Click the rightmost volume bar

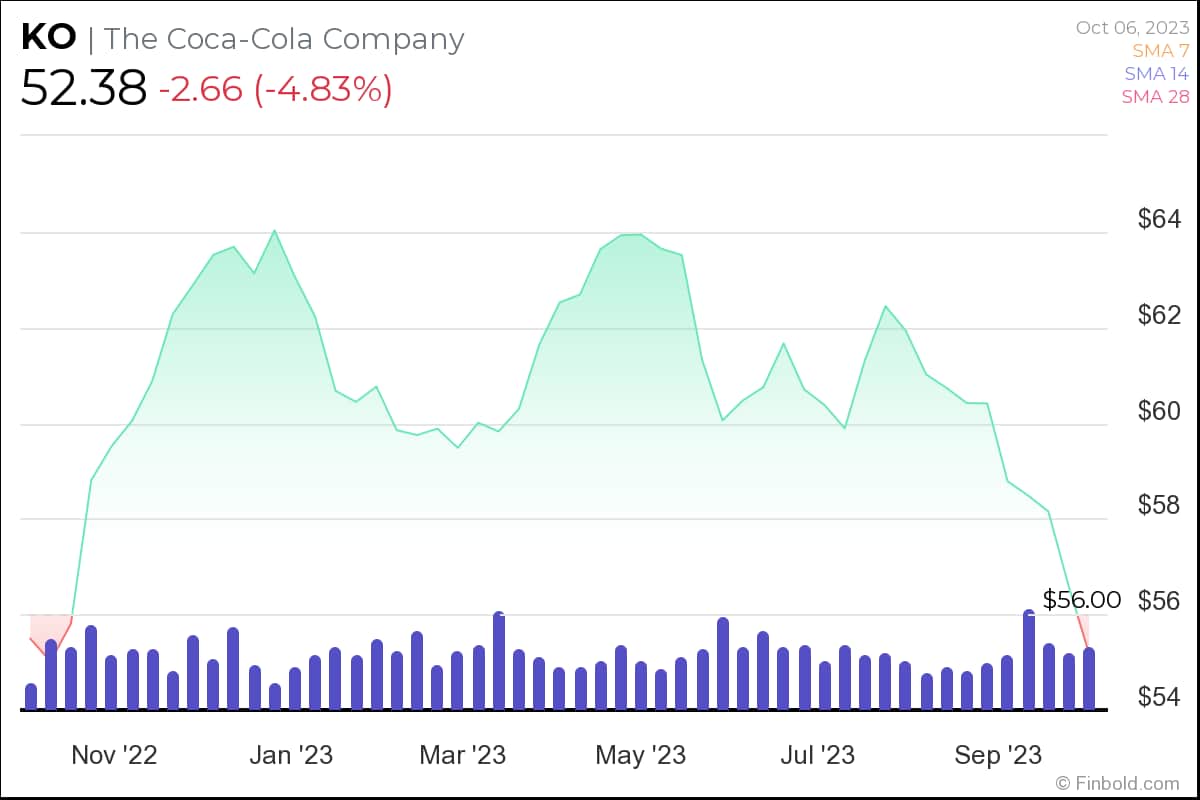pos(1088,680)
